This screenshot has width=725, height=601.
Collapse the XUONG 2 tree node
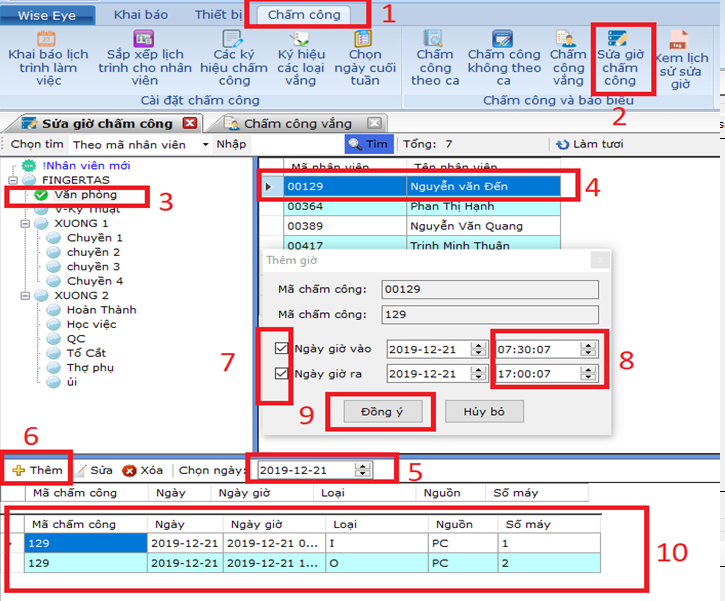(23, 296)
